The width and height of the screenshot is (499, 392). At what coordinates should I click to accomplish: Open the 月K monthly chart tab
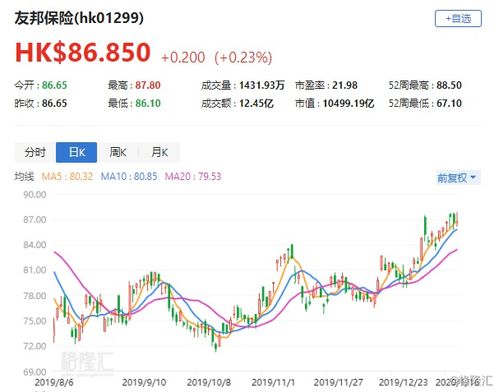pyautogui.click(x=159, y=152)
